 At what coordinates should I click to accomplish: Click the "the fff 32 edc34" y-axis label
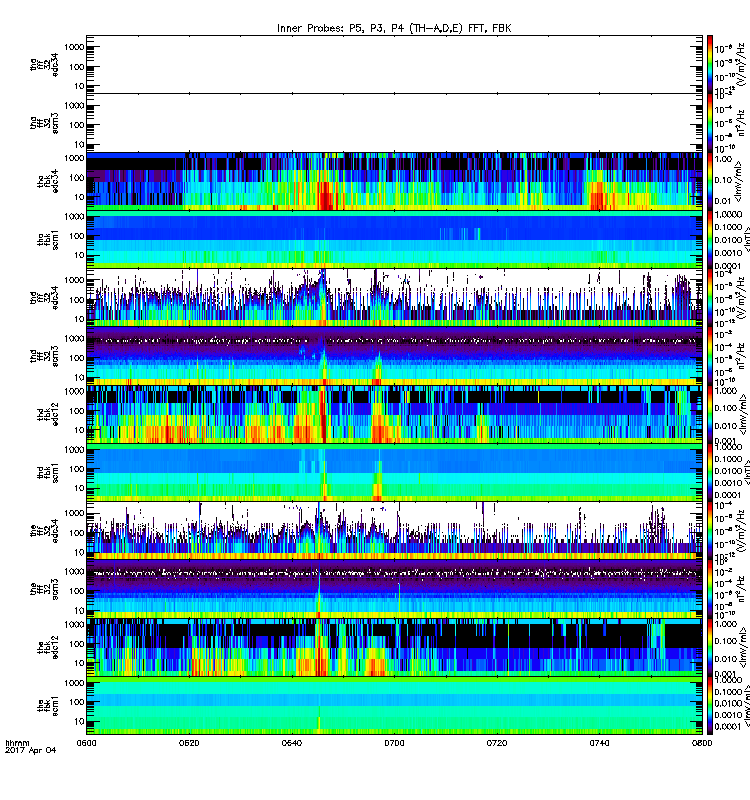pos(44,531)
